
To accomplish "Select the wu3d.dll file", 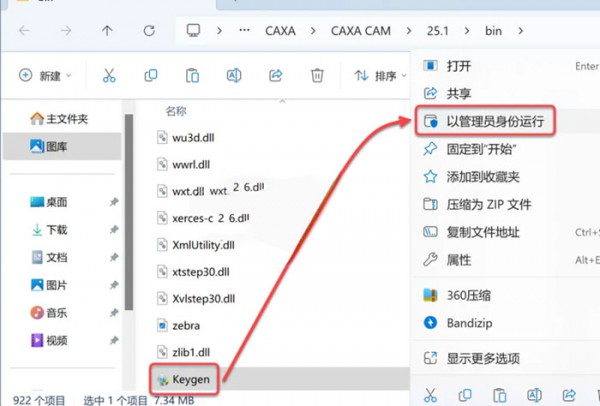I will [x=186, y=137].
